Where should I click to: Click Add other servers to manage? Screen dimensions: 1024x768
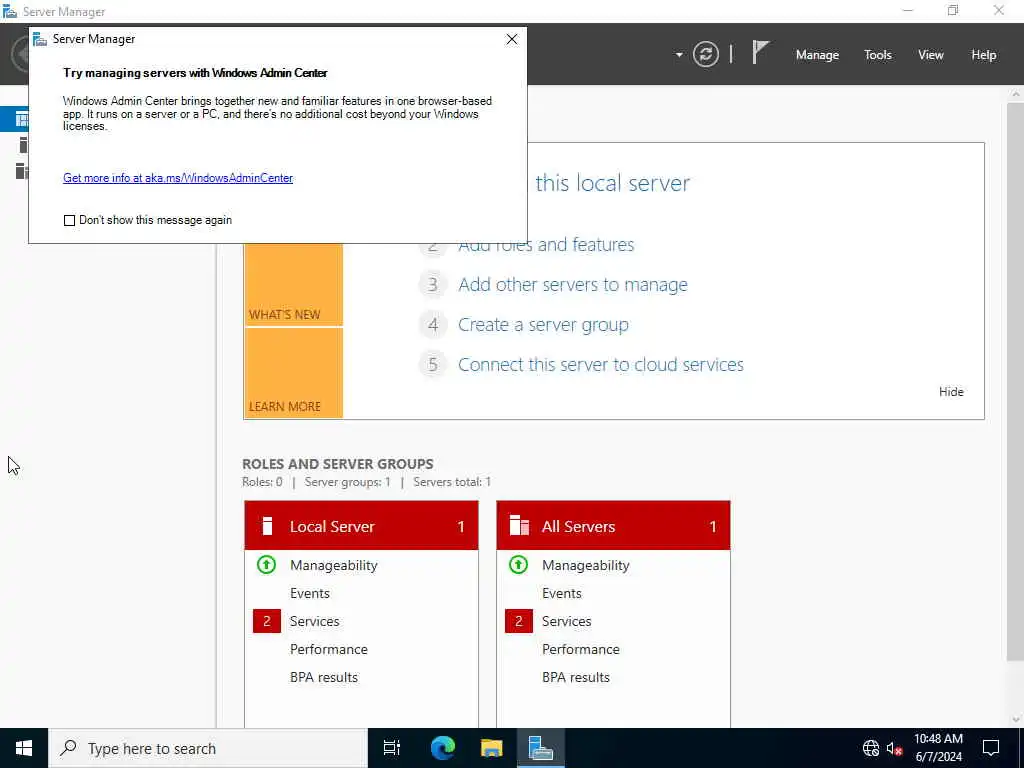(573, 285)
